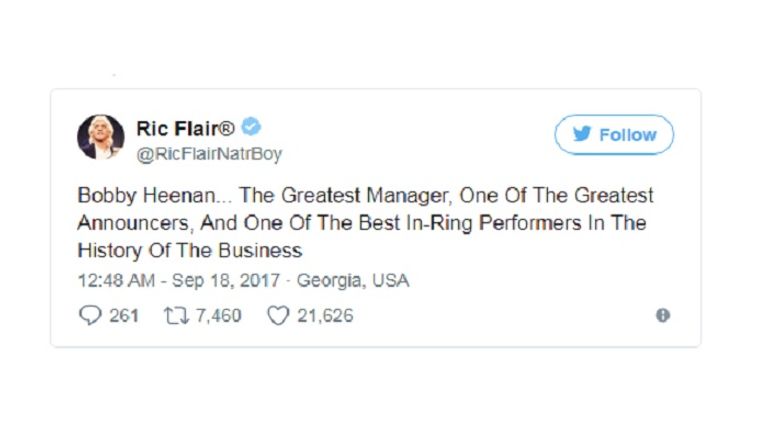Click the reply speech bubble icon

pos(90,316)
